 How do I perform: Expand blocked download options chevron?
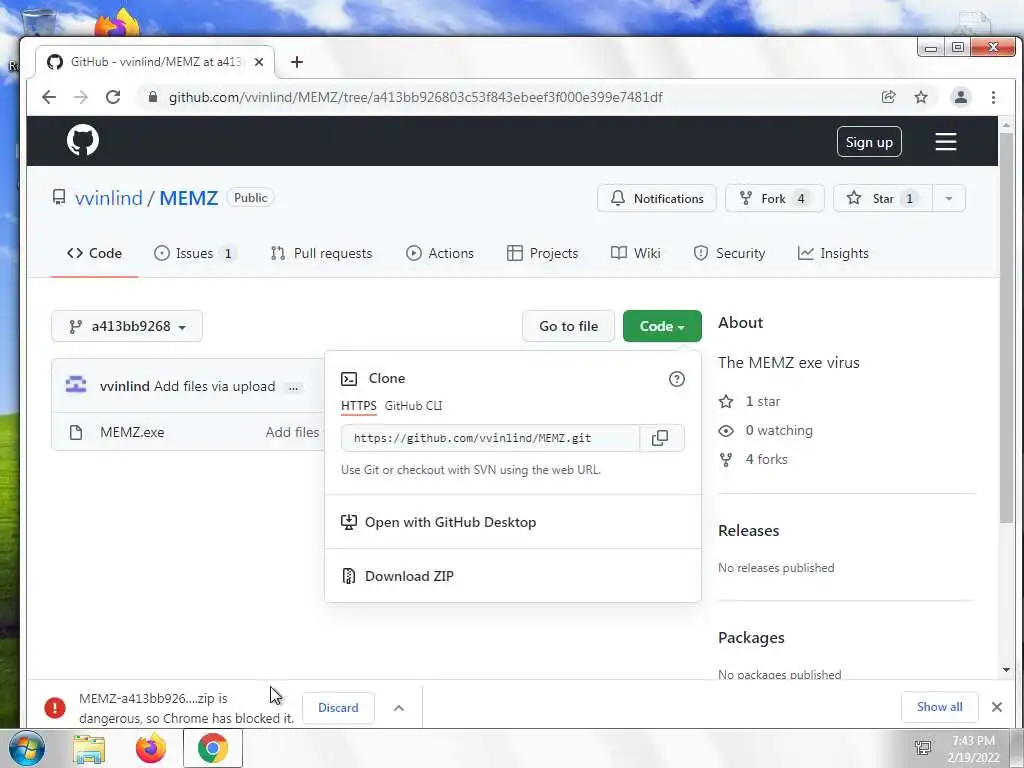399,708
